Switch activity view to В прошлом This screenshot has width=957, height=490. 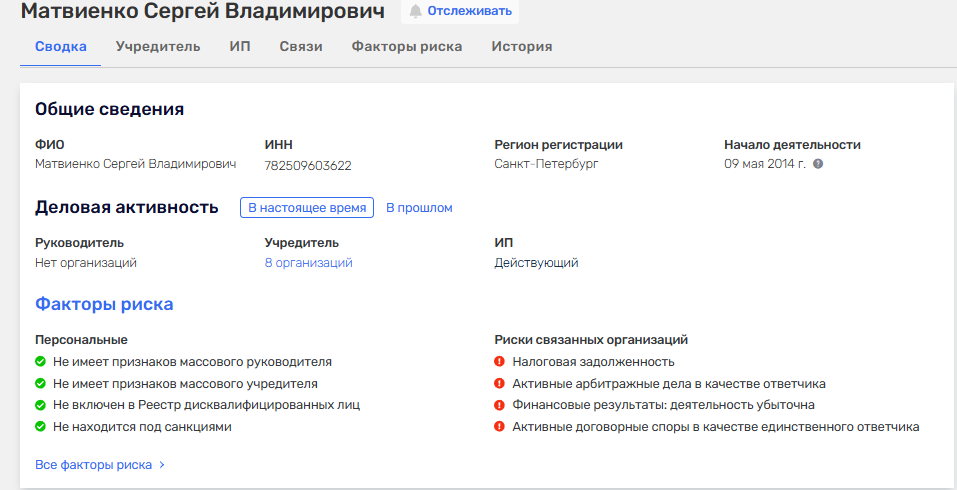[x=419, y=208]
